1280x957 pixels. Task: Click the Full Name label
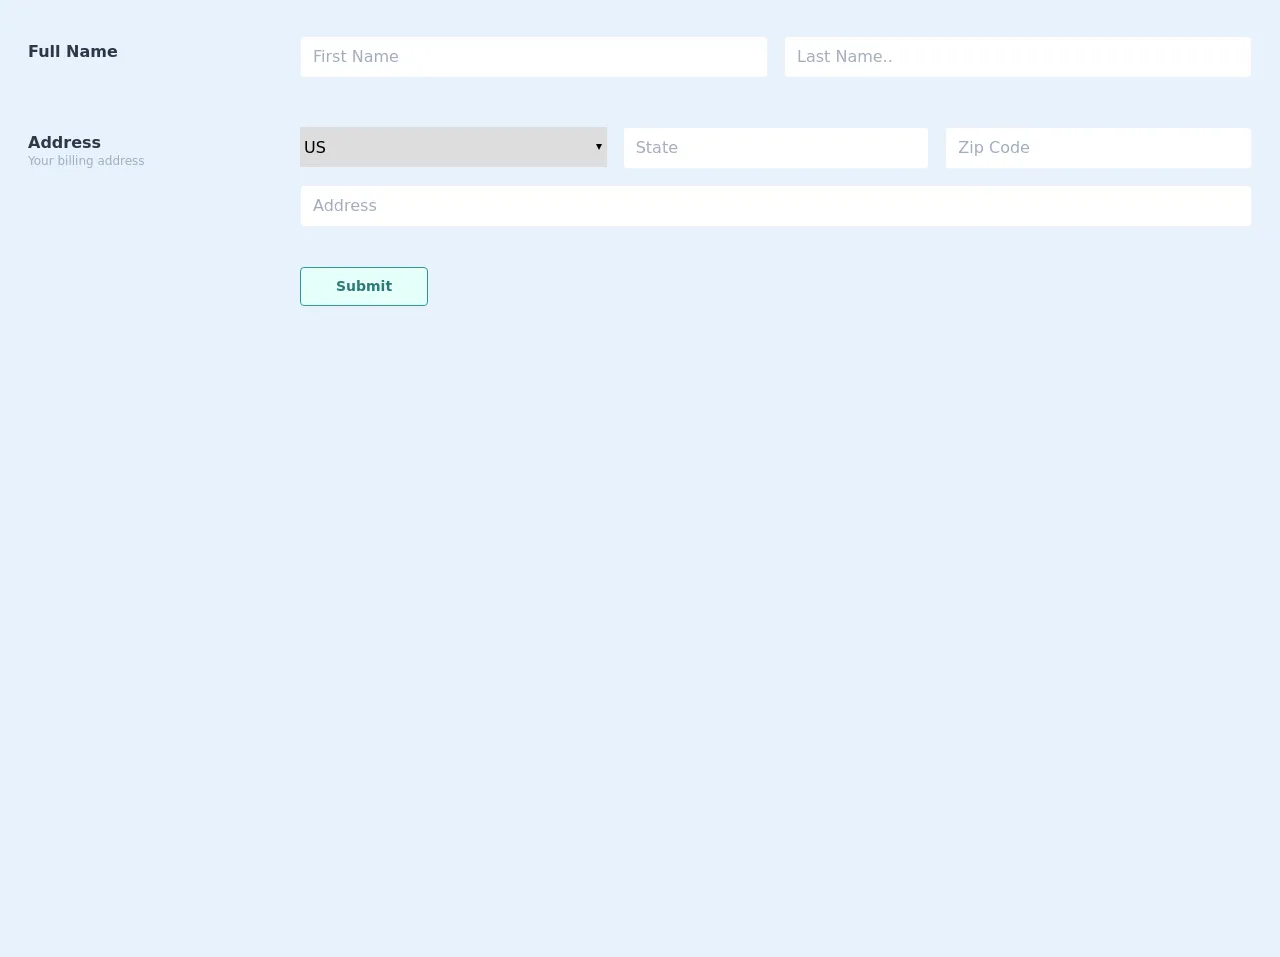coord(73,52)
